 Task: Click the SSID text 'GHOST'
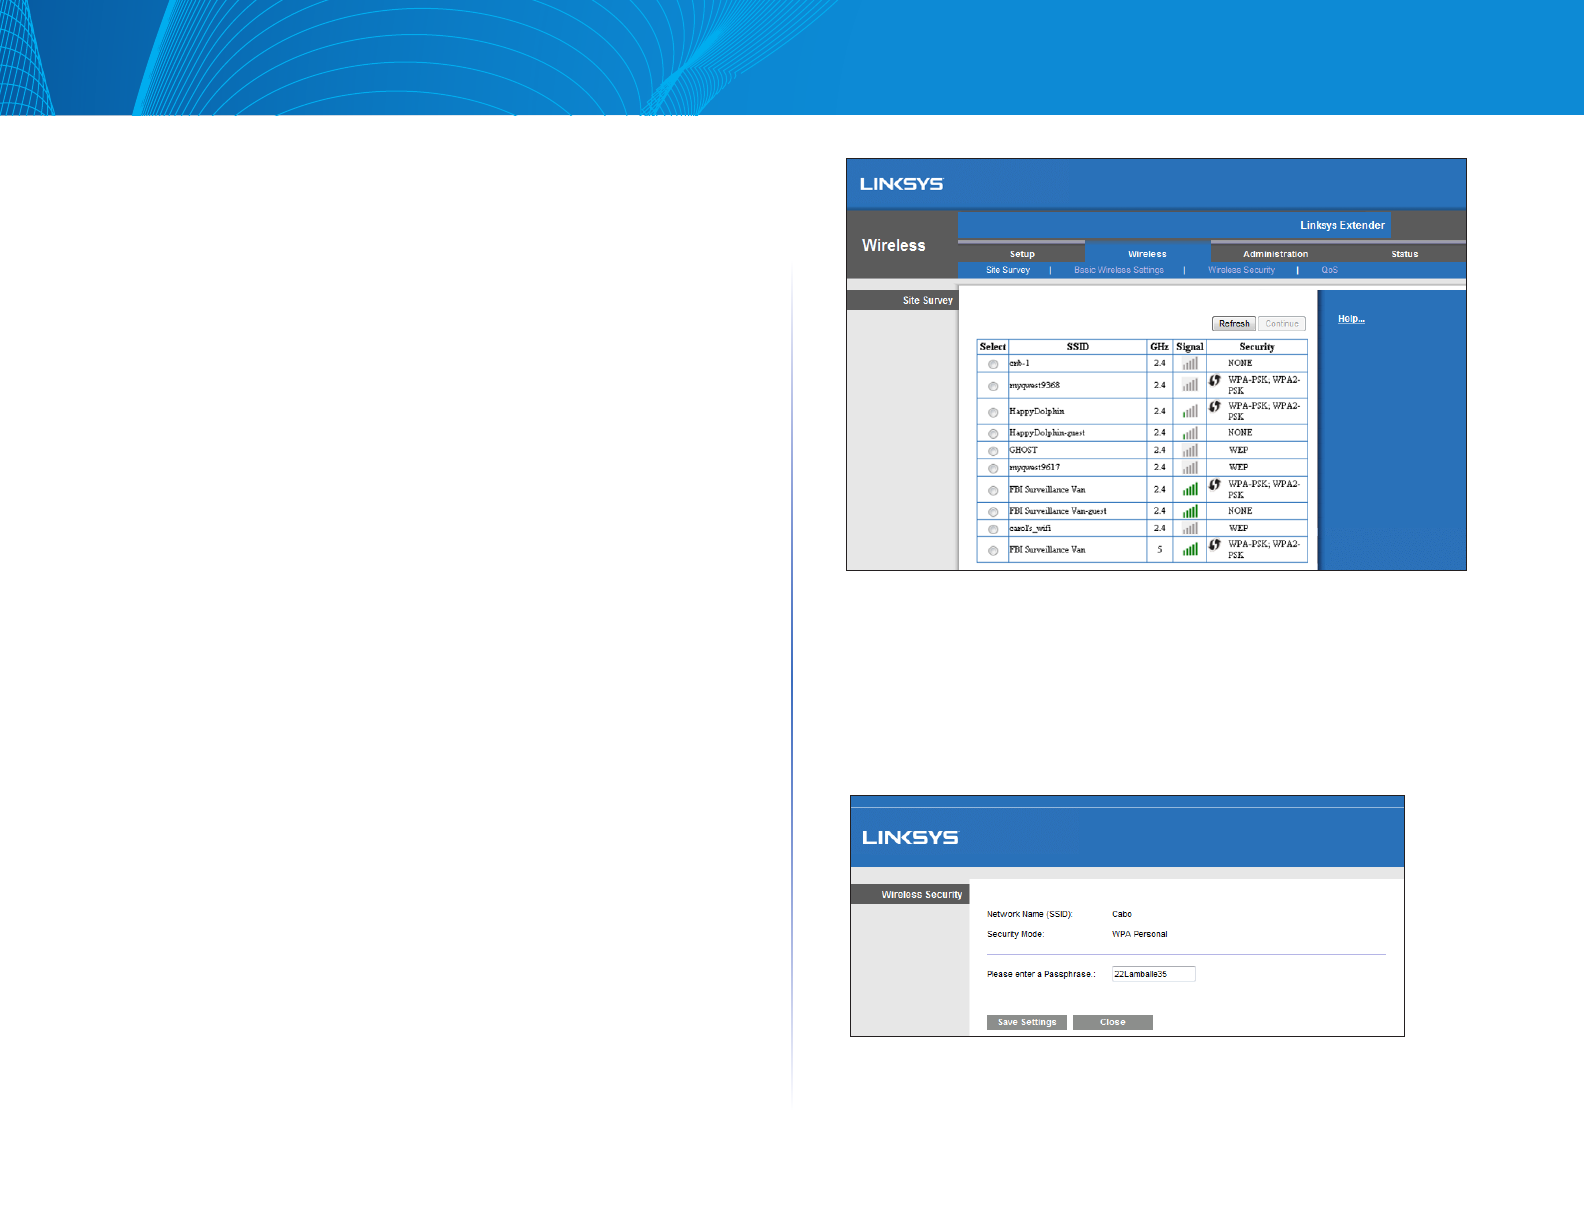pyautogui.click(x=1023, y=450)
